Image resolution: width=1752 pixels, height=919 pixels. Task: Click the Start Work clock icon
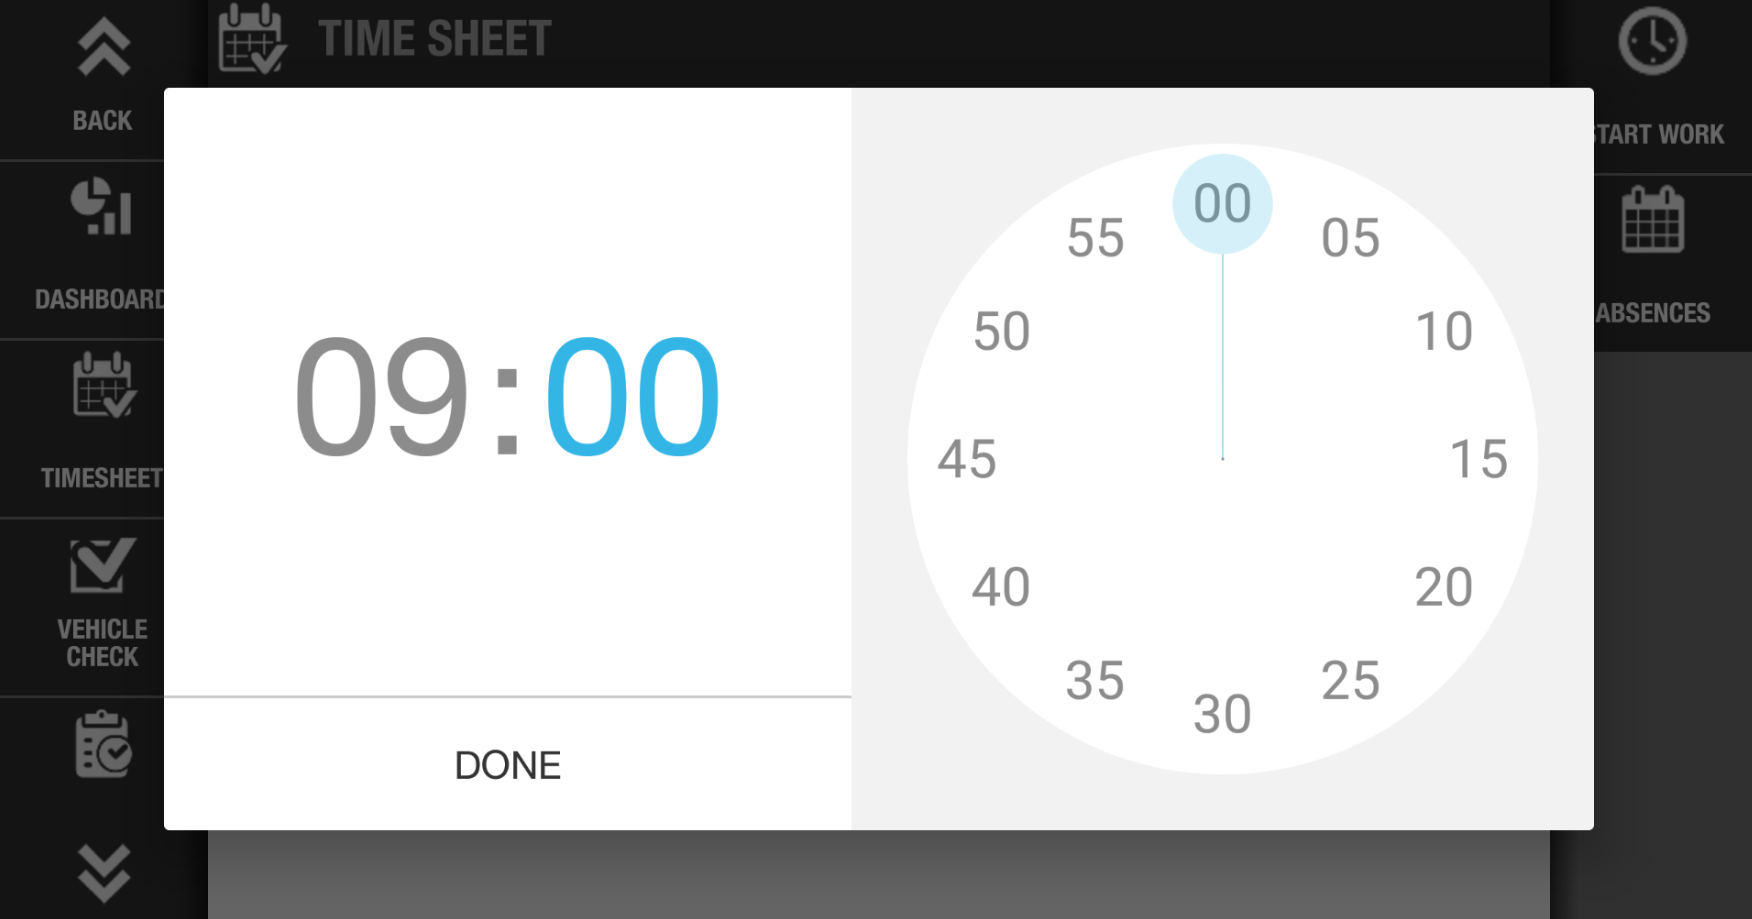1652,42
